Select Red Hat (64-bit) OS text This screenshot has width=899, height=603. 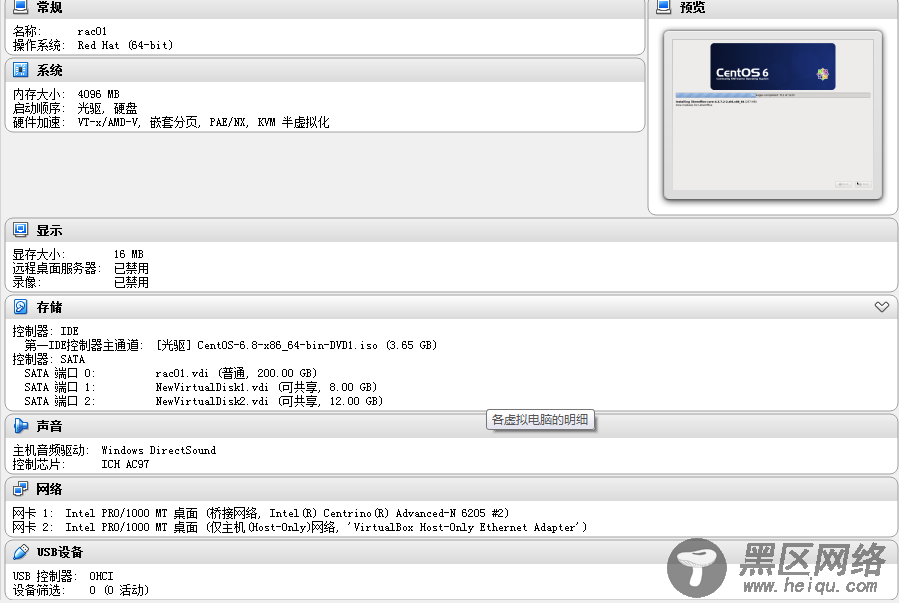pyautogui.click(x=125, y=45)
